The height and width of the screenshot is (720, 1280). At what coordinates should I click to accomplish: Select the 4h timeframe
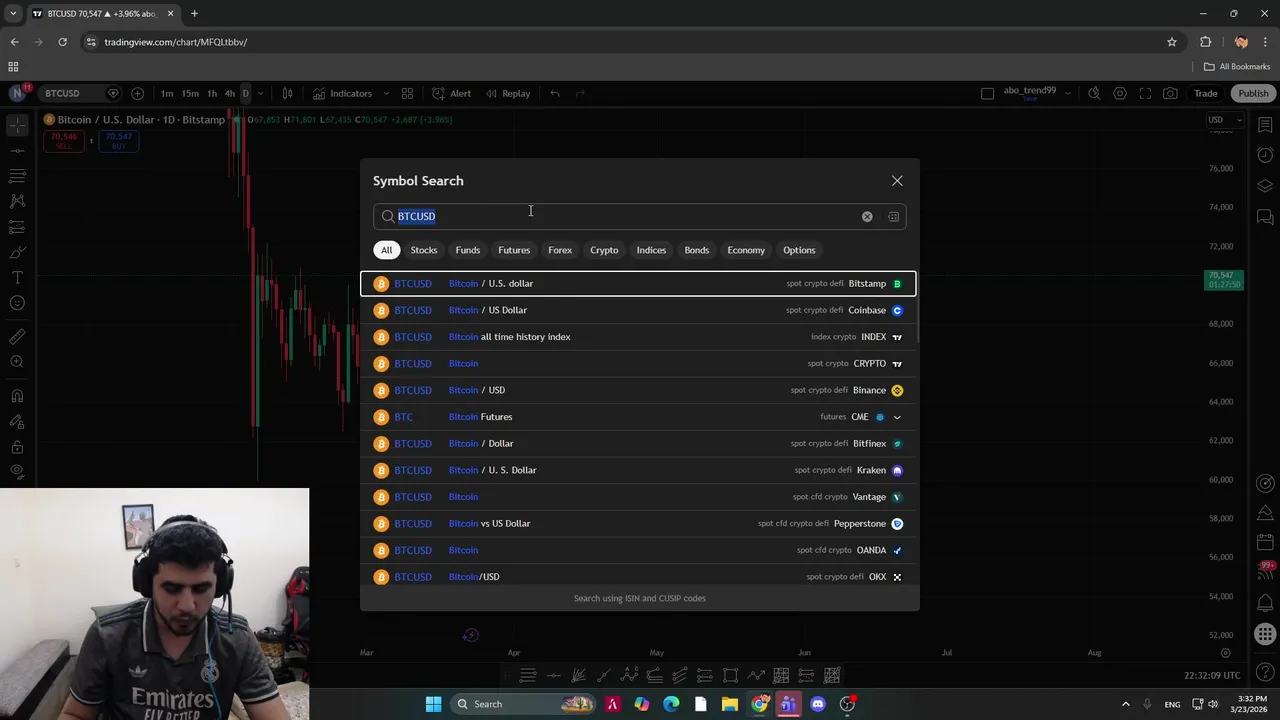coord(230,93)
